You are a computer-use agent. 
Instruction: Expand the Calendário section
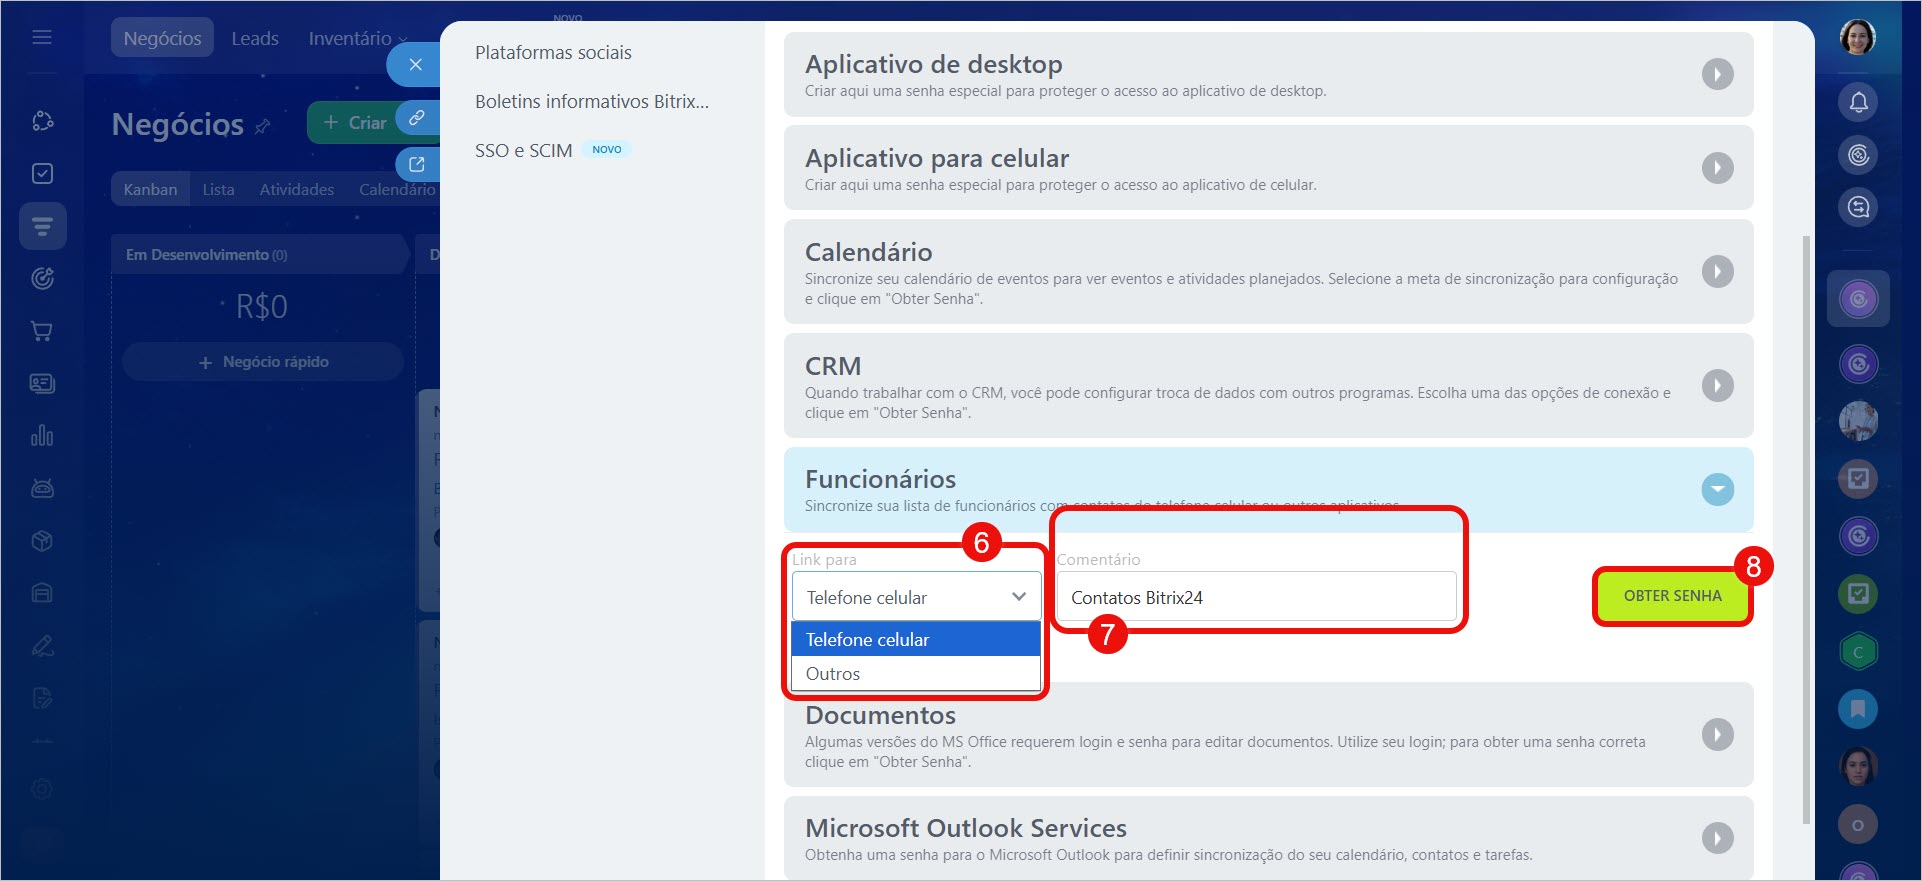pos(1717,271)
